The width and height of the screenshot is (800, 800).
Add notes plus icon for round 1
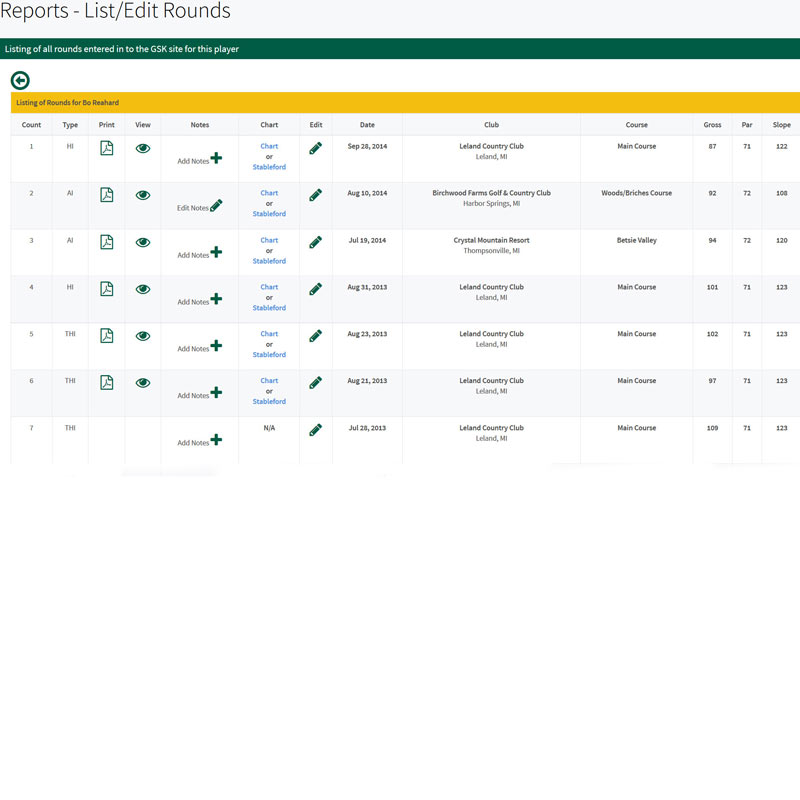216,158
